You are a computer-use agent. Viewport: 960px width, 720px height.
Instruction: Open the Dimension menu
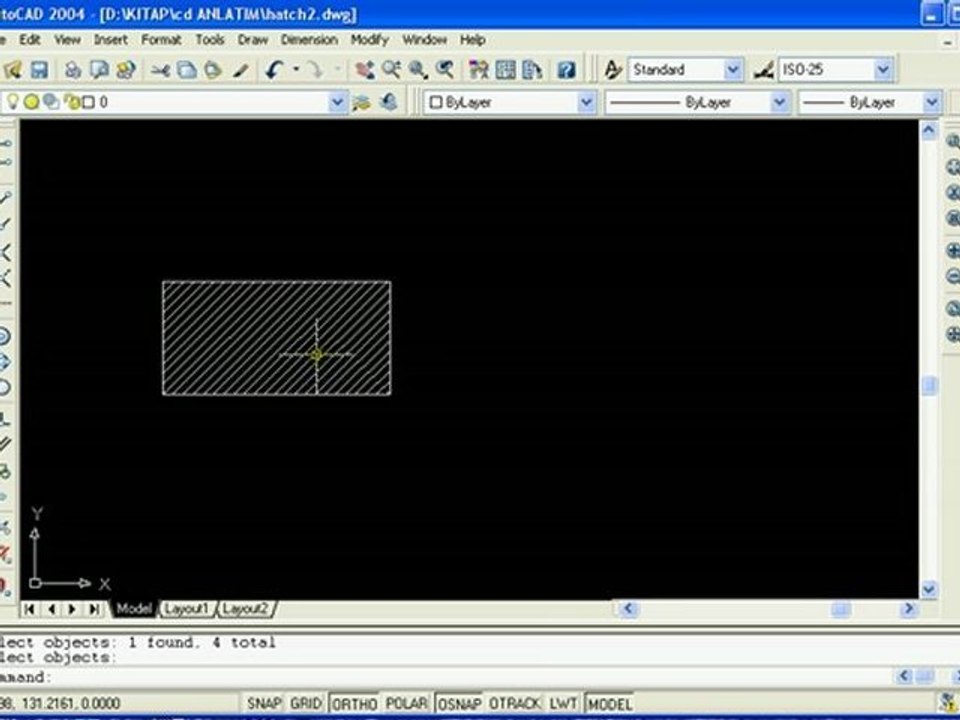[x=309, y=40]
